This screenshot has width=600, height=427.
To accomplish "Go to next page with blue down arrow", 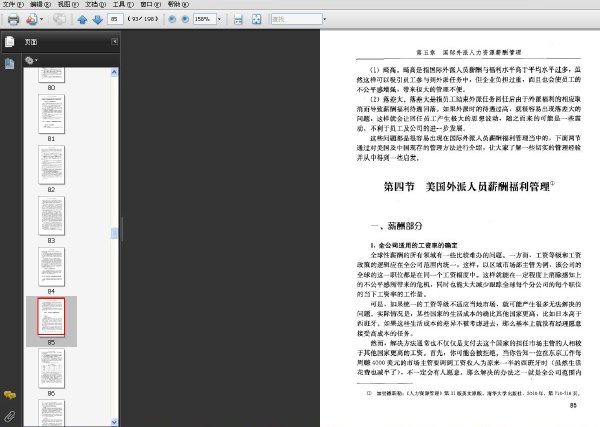I will click(x=98, y=20).
